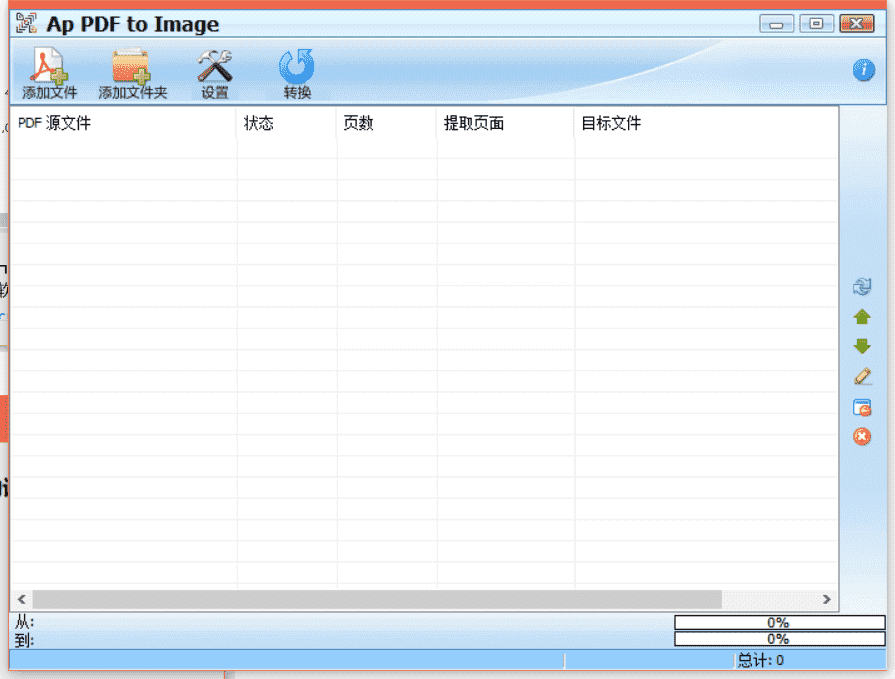The image size is (895, 679).
Task: Click the refresh list icon in right sidebar
Action: [x=862, y=286]
